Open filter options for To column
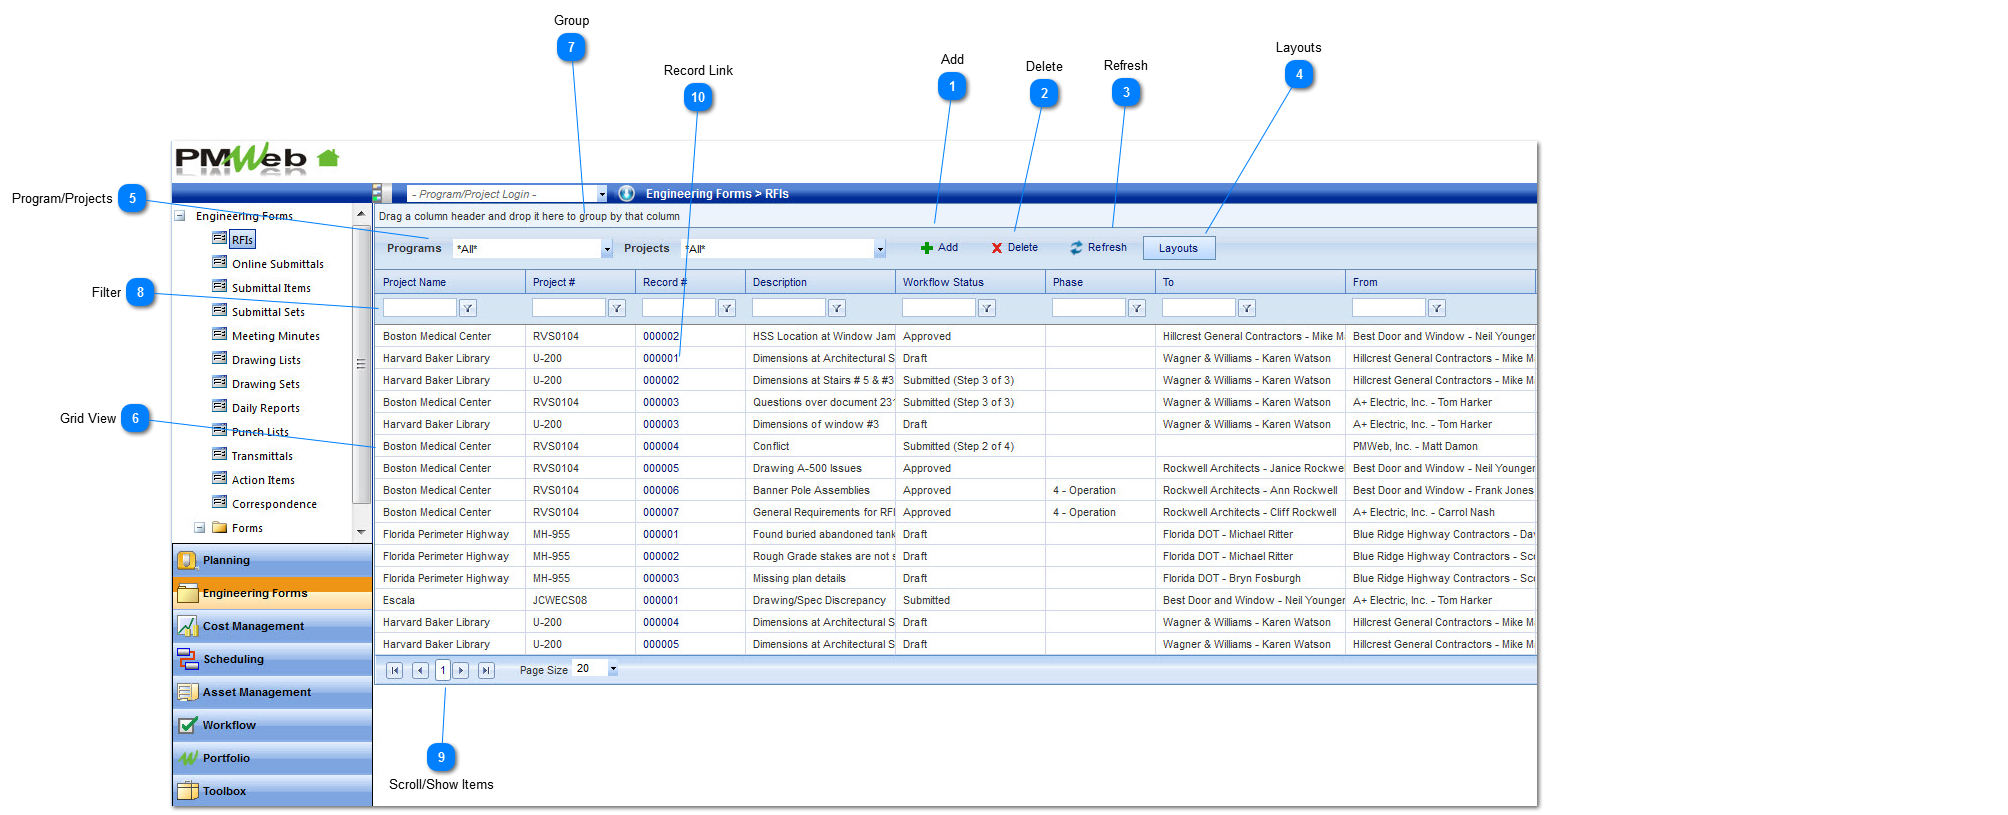 coord(1247,308)
